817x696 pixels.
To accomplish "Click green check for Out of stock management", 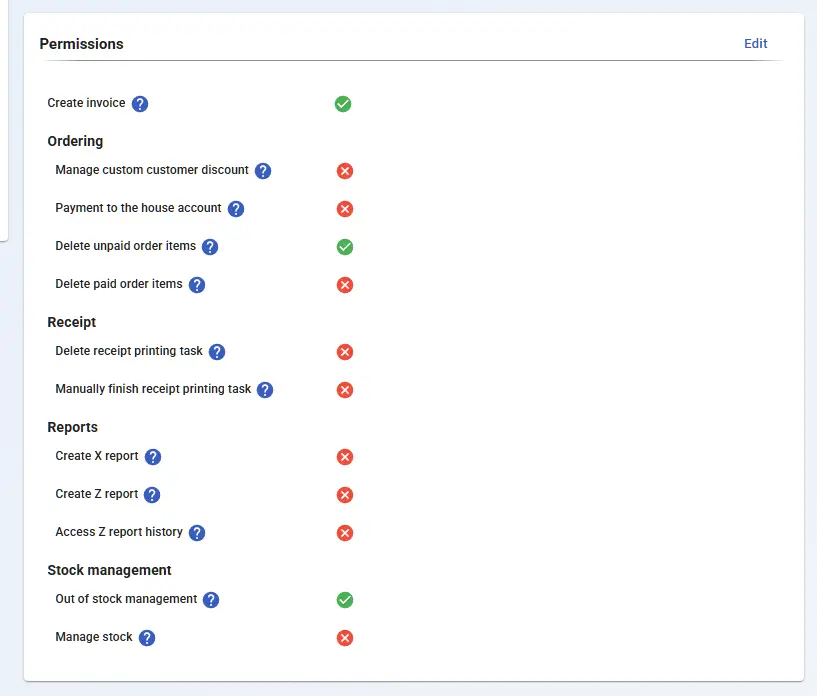I will click(345, 600).
